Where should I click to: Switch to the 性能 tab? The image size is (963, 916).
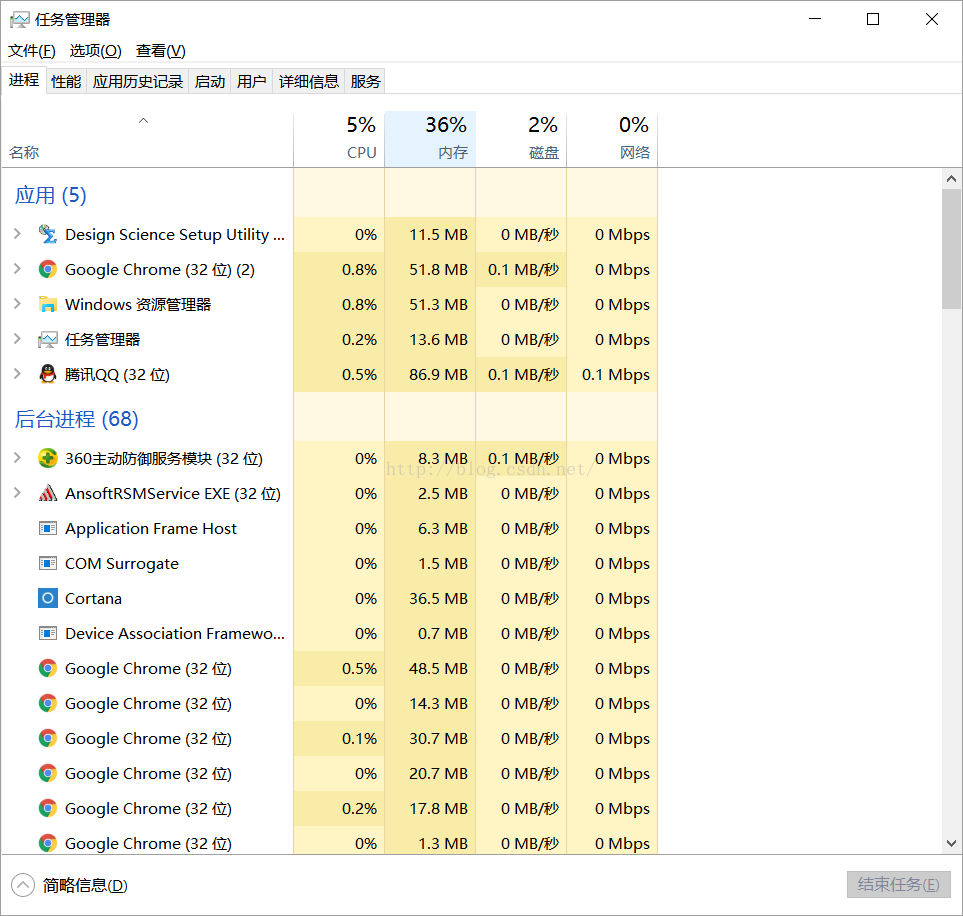[66, 81]
